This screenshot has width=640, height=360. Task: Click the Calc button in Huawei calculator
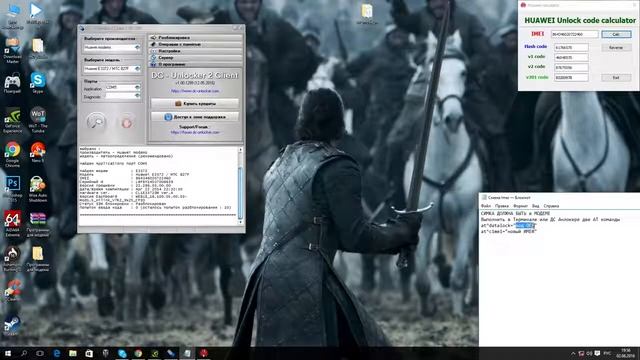tap(616, 34)
